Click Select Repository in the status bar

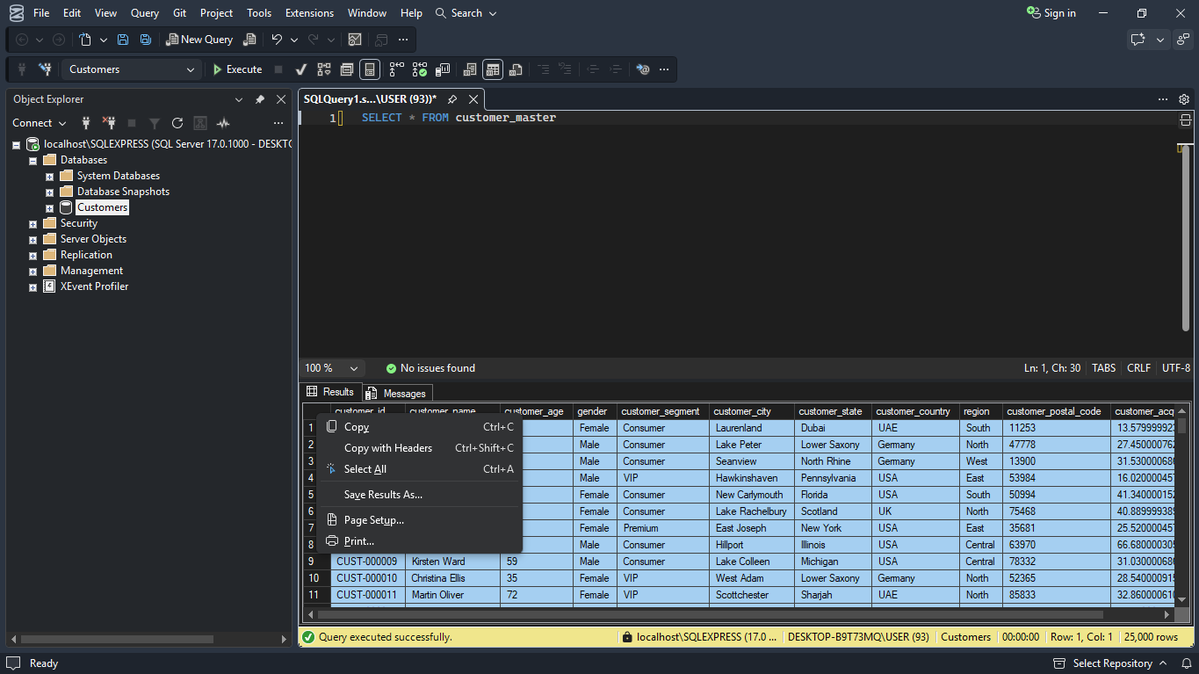pyautogui.click(x=1110, y=663)
